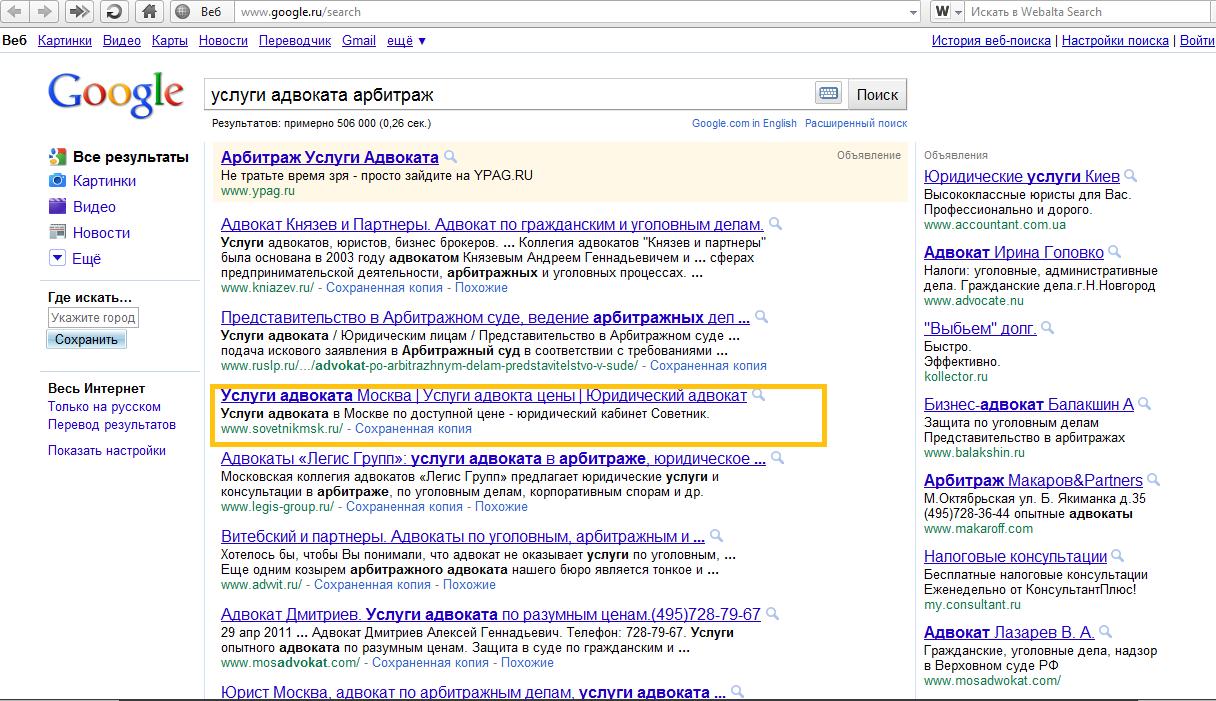Preview magnifier next to Арбитраж Услуги Адвоката
Image resolution: width=1216 pixels, height=701 pixels.
pos(451,157)
